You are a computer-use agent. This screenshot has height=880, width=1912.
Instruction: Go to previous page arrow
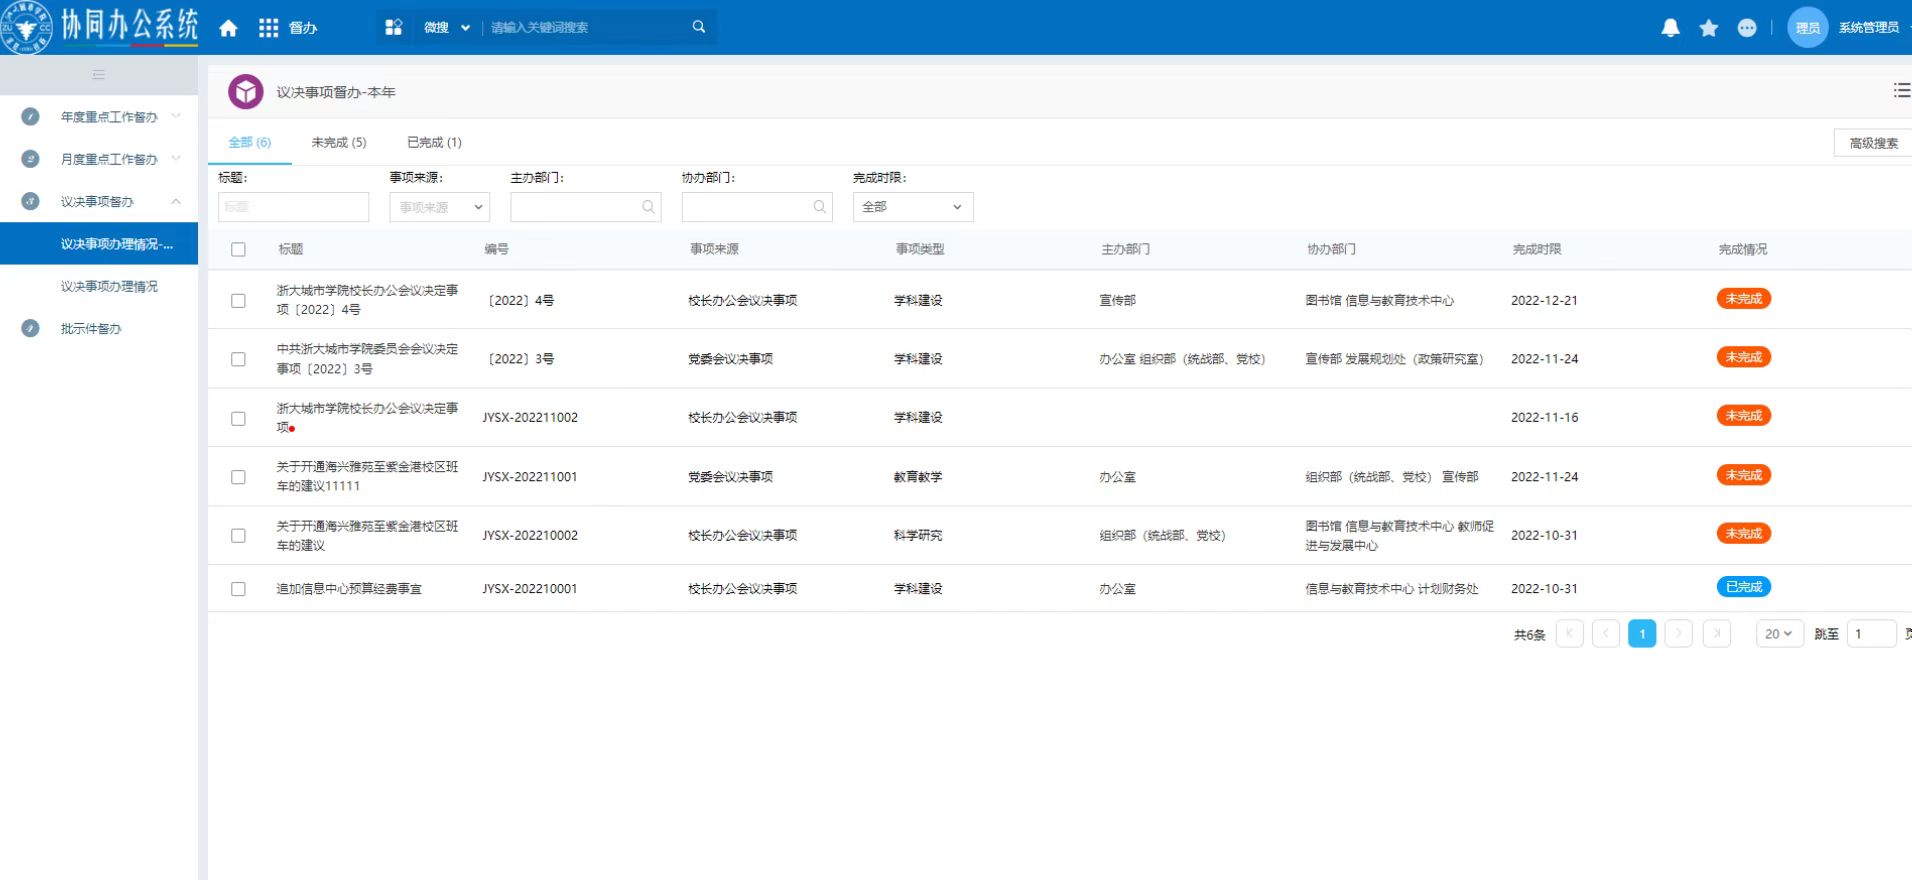pyautogui.click(x=1606, y=634)
